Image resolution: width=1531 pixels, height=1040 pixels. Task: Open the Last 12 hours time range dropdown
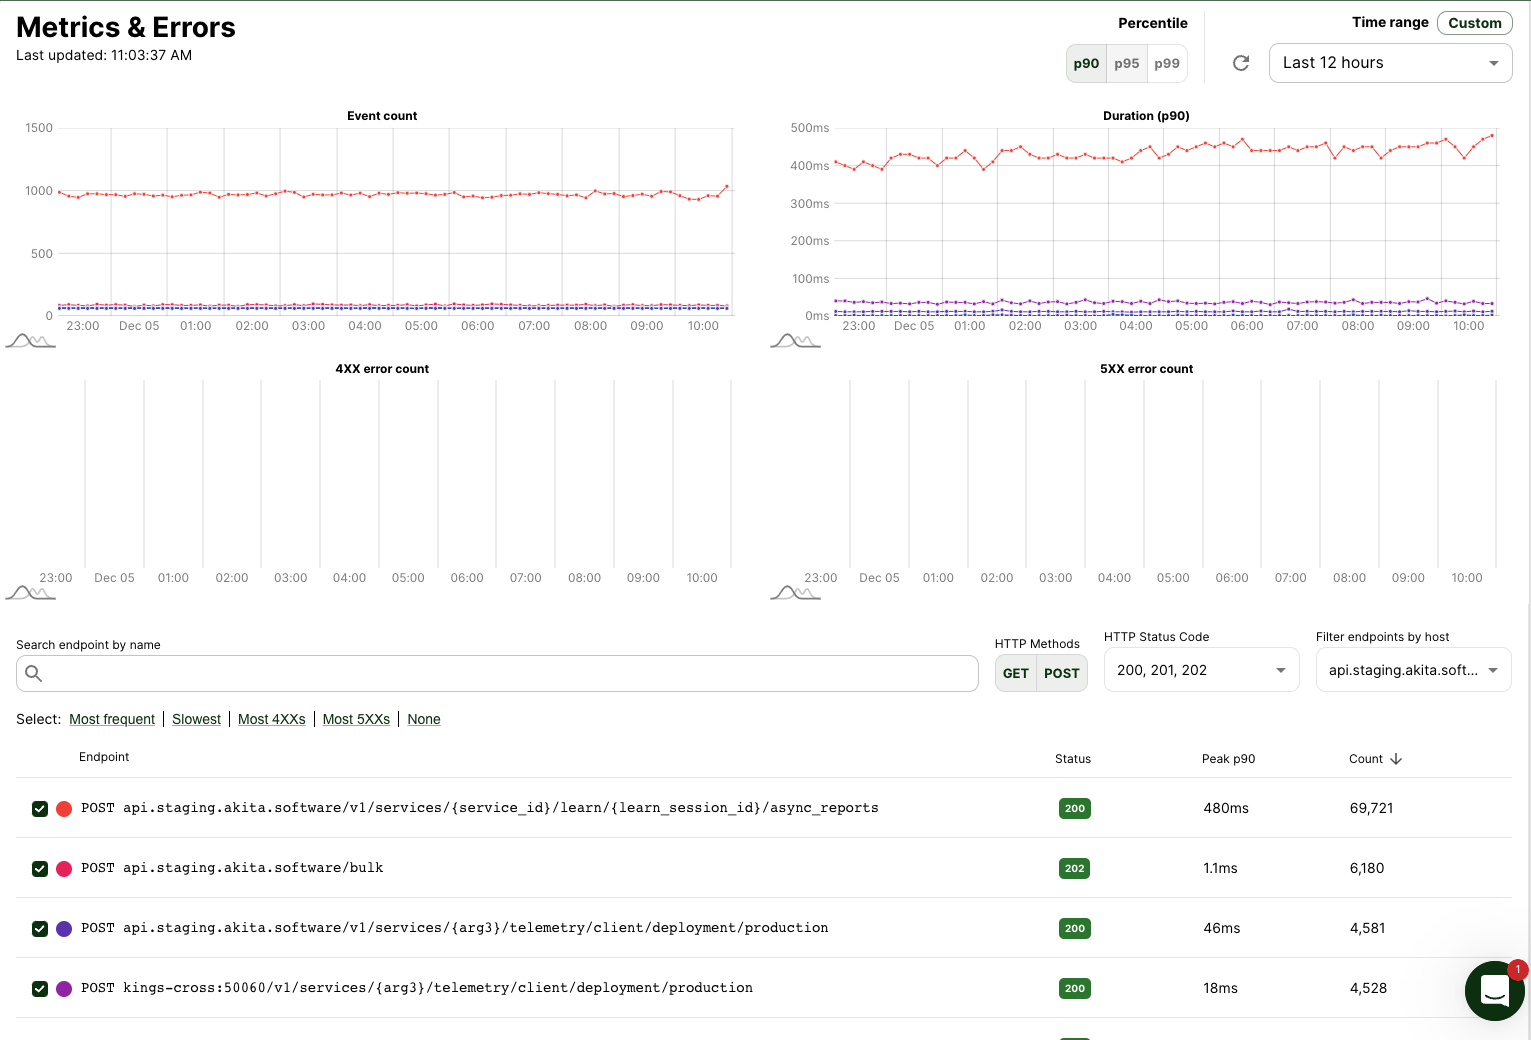pos(1389,63)
